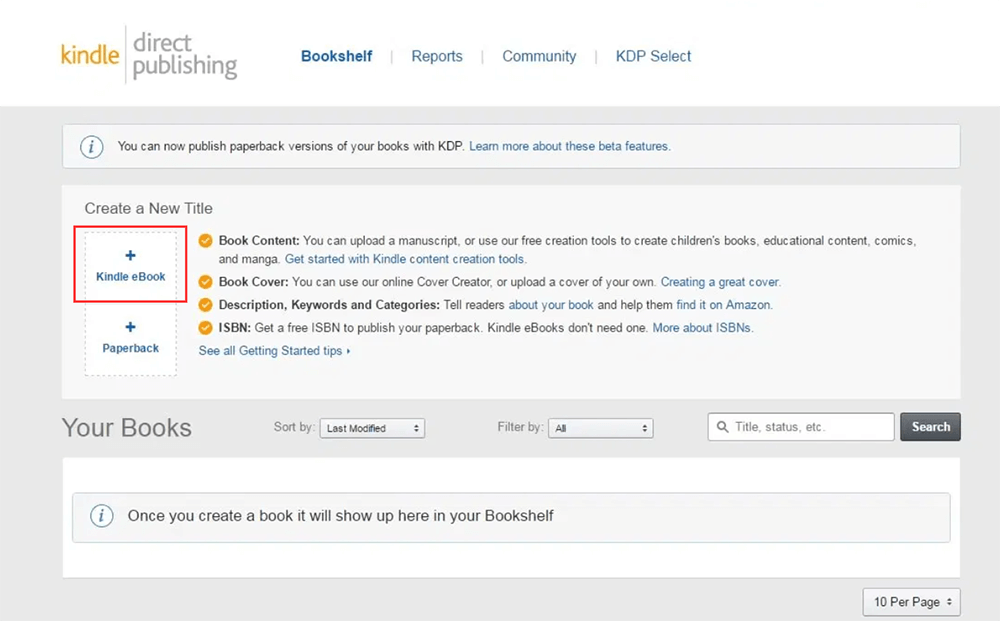
Task: Click the plus icon for Paperback
Action: click(x=131, y=328)
